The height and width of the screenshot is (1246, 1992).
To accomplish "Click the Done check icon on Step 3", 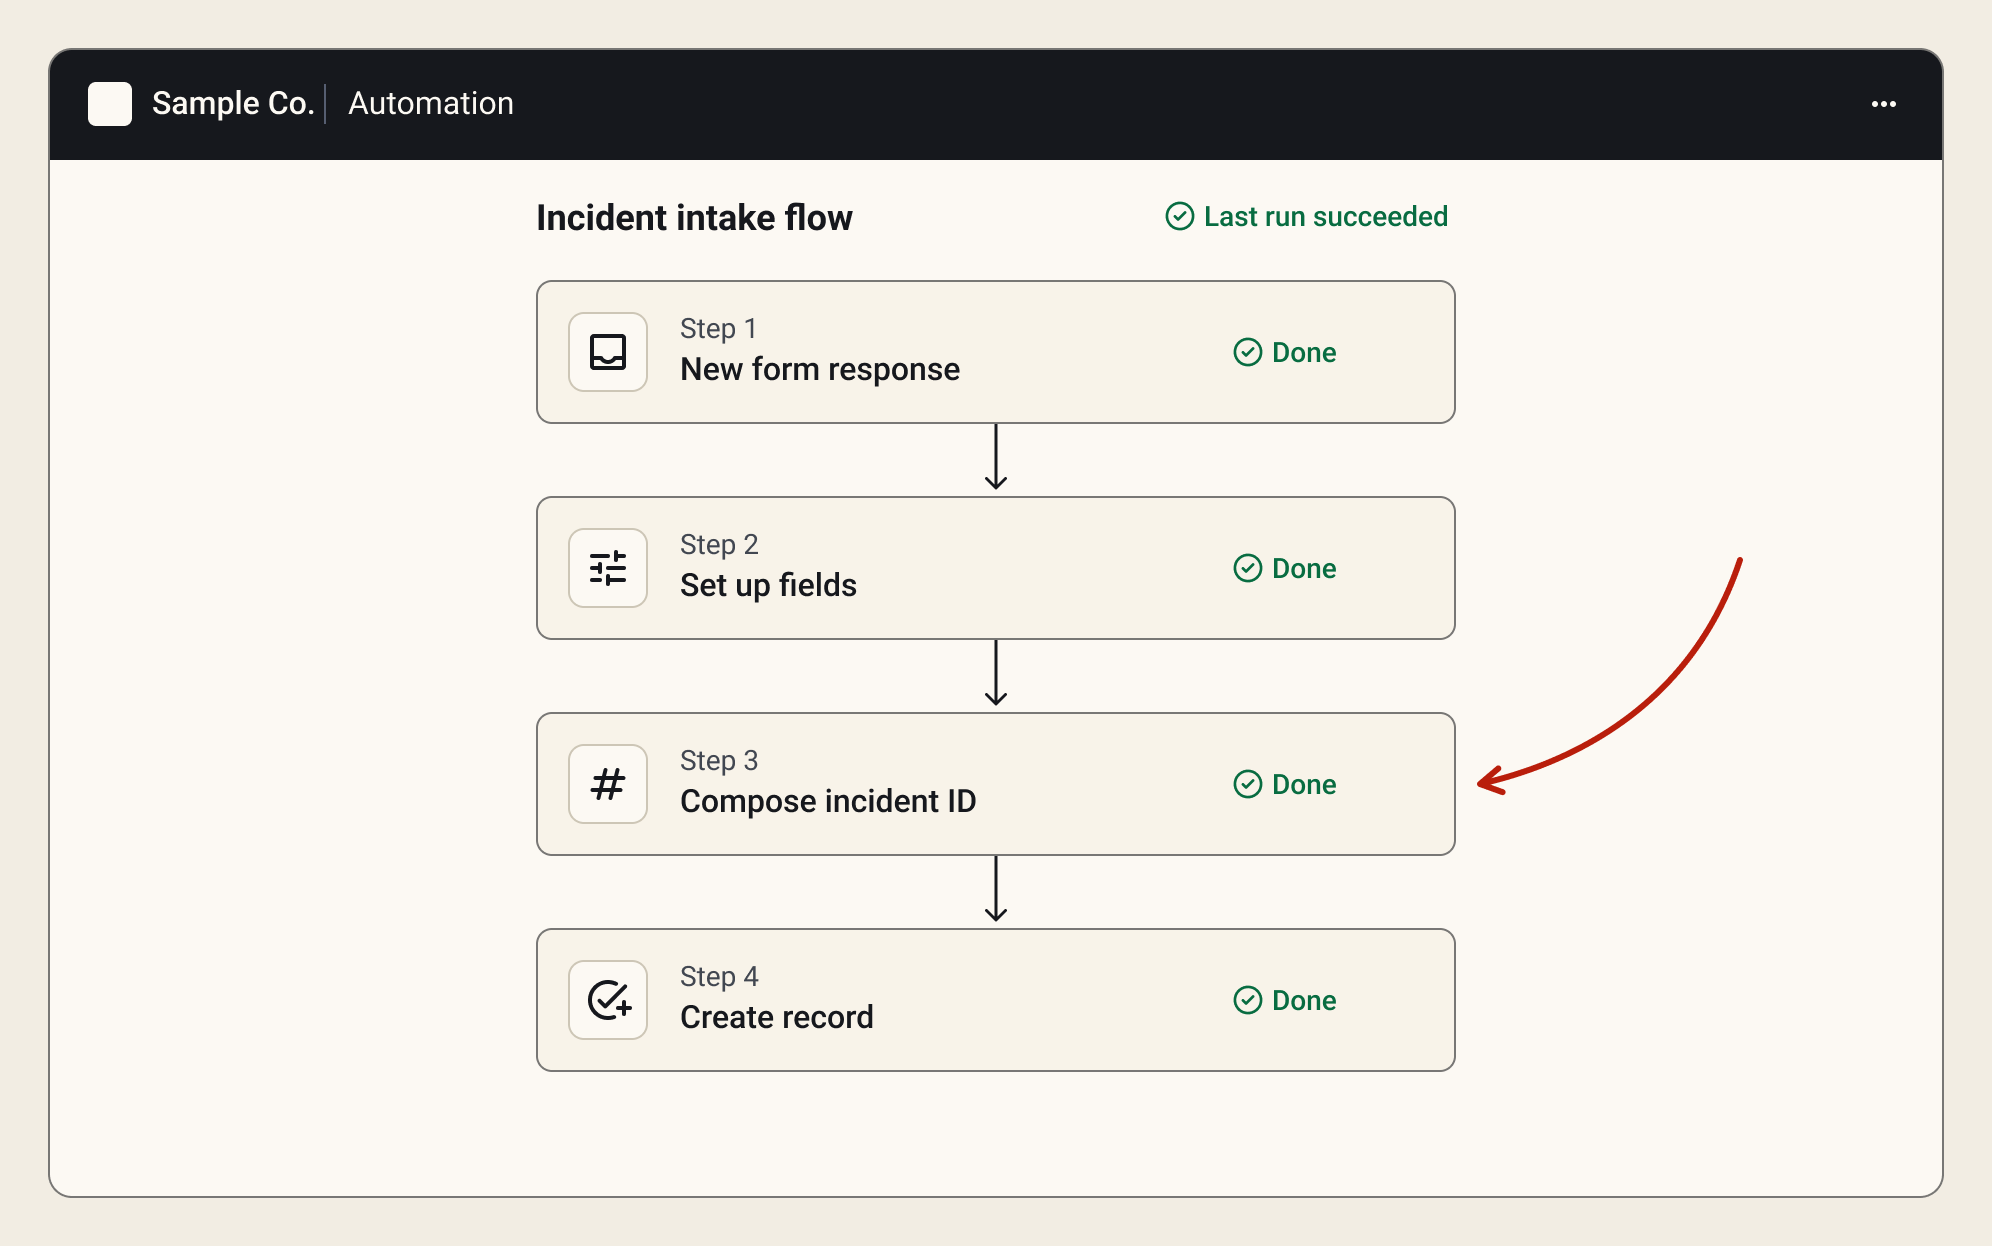I will (x=1248, y=784).
